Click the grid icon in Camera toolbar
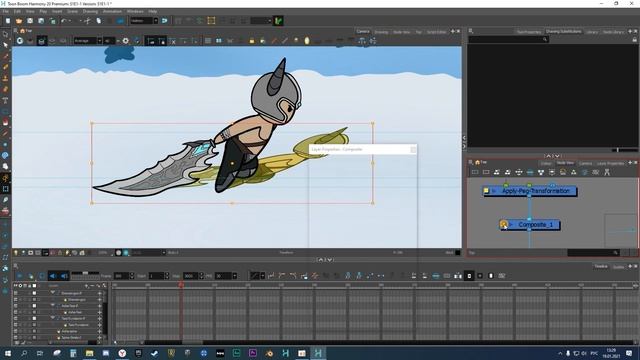The width and height of the screenshot is (640, 360). pyautogui.click(x=208, y=41)
